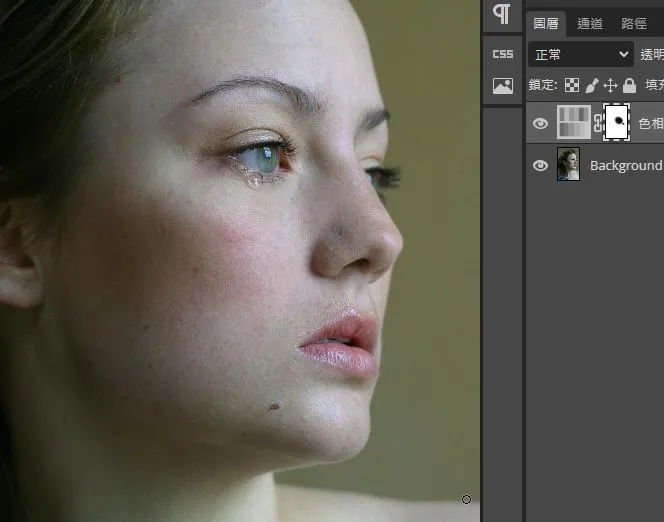The width and height of the screenshot is (664, 522).
Task: Open the CSS panel icon
Action: (502, 54)
